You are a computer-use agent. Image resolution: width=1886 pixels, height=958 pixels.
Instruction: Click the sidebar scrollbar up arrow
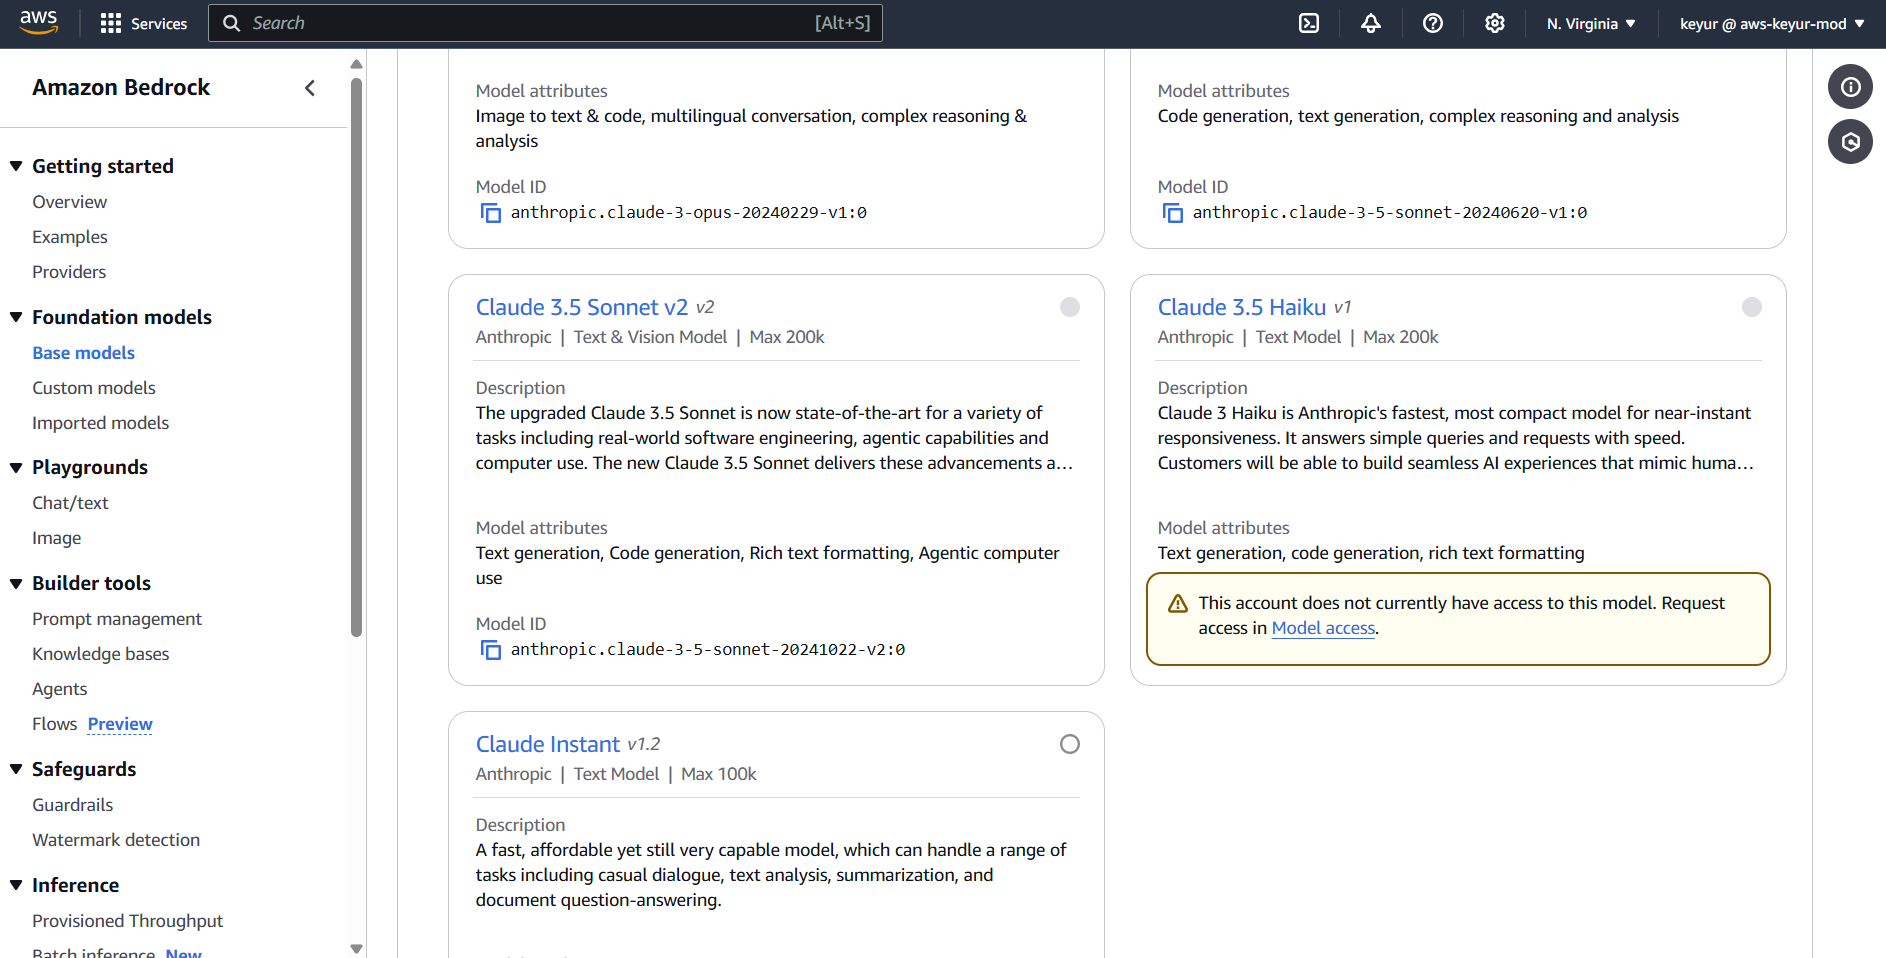click(x=356, y=64)
